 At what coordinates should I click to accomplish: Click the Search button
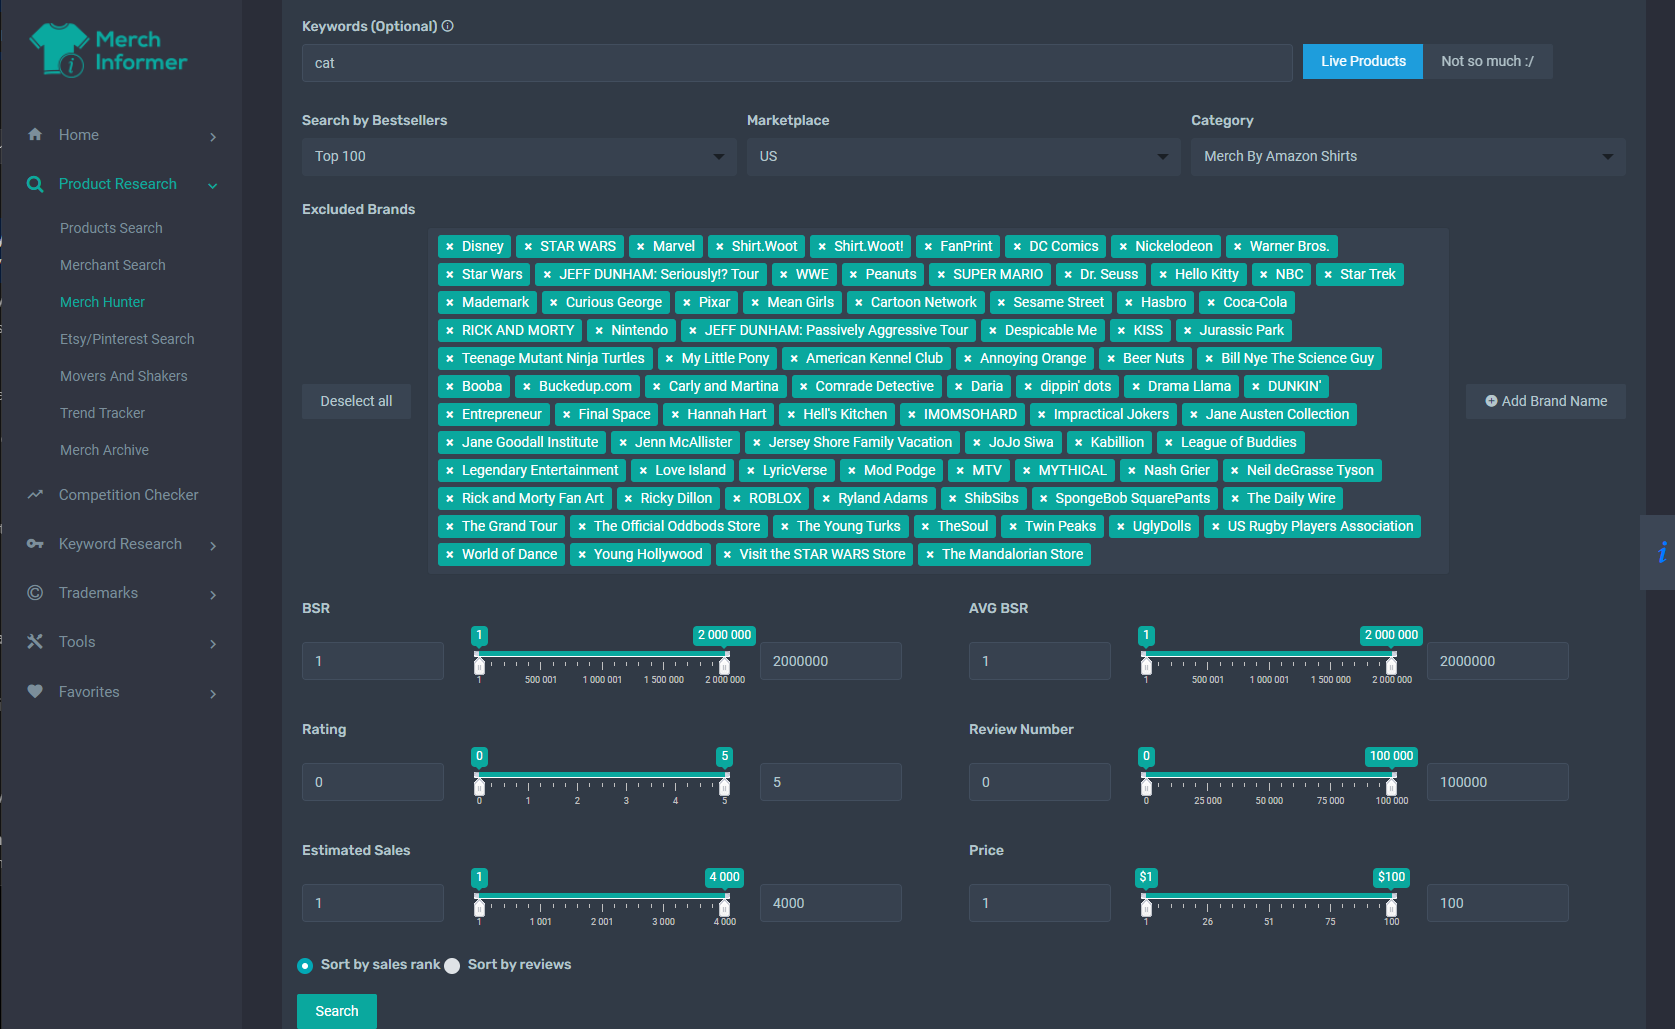pyautogui.click(x=337, y=1011)
